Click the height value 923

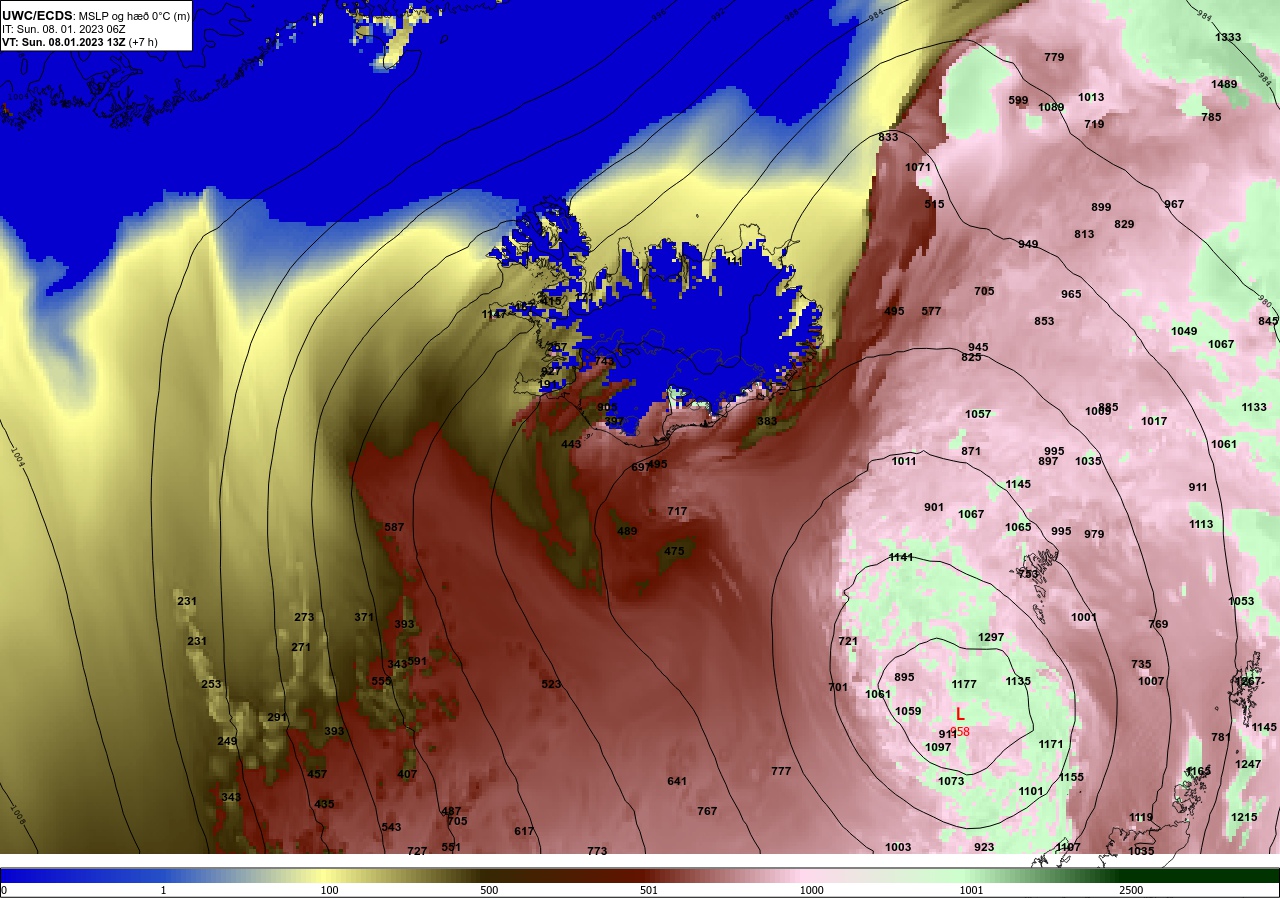(984, 847)
